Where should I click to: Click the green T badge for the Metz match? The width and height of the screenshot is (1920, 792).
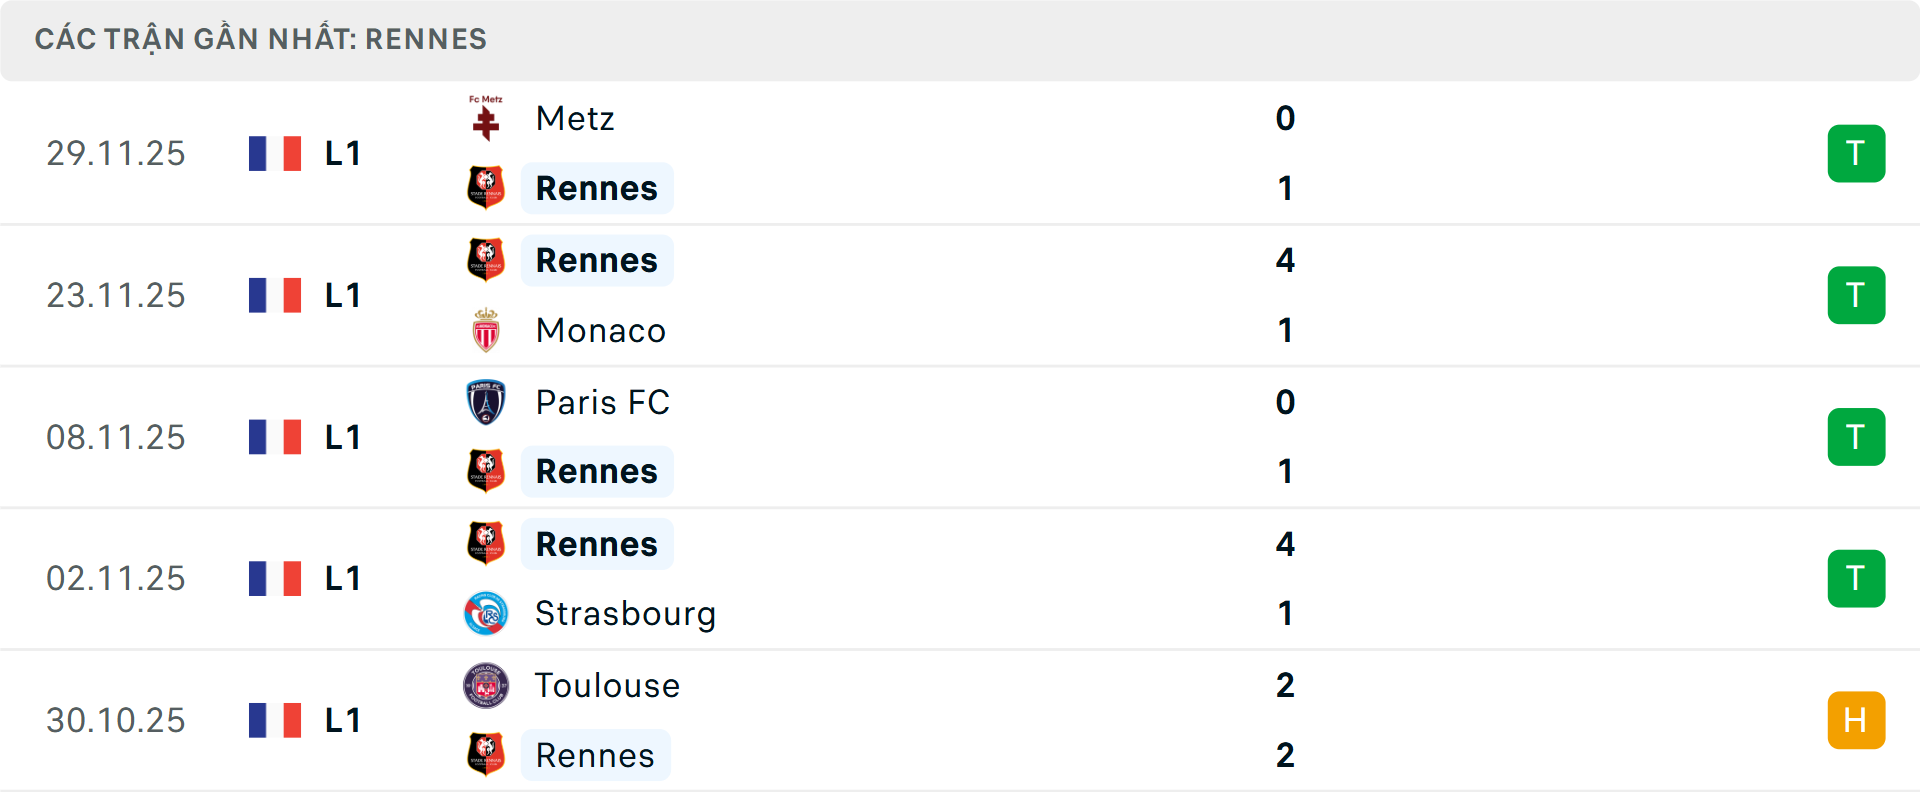[x=1856, y=153]
